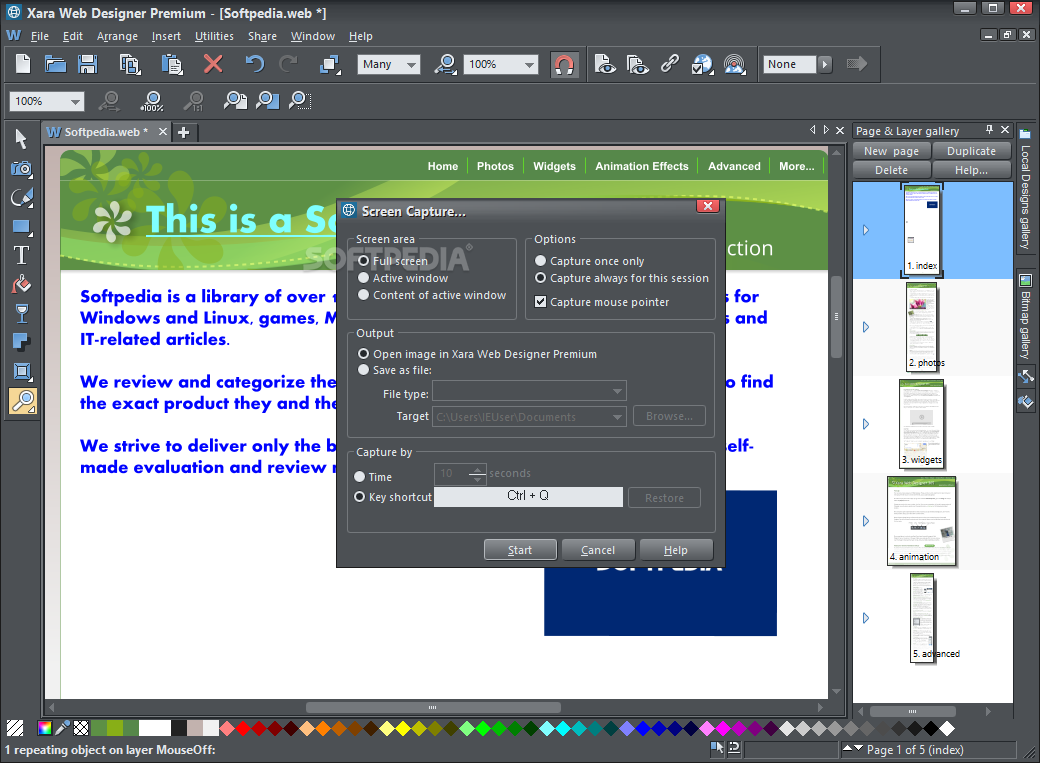Select the Fill bucket tool
Screen dimensions: 1040x763
point(22,284)
